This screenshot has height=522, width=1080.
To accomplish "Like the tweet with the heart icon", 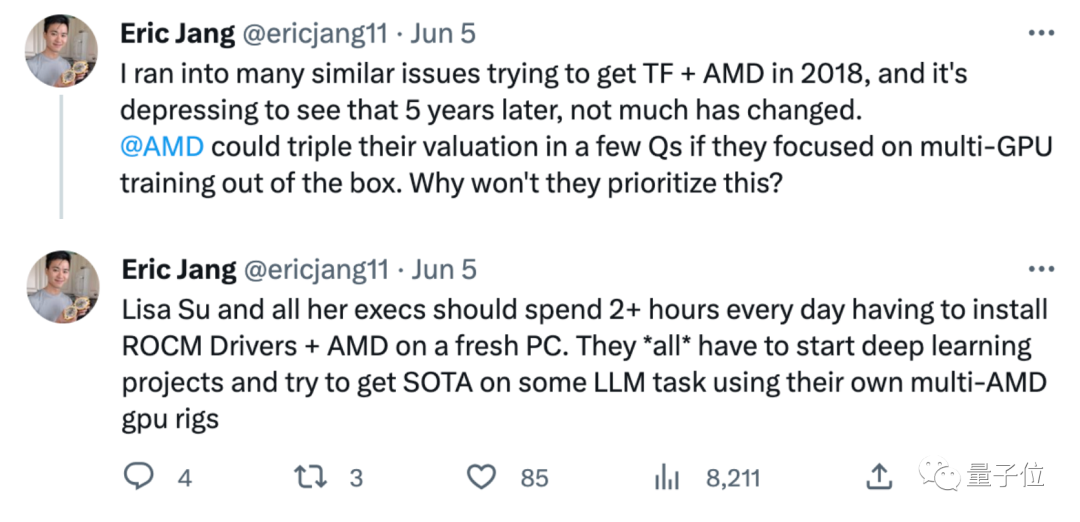I will (x=482, y=477).
